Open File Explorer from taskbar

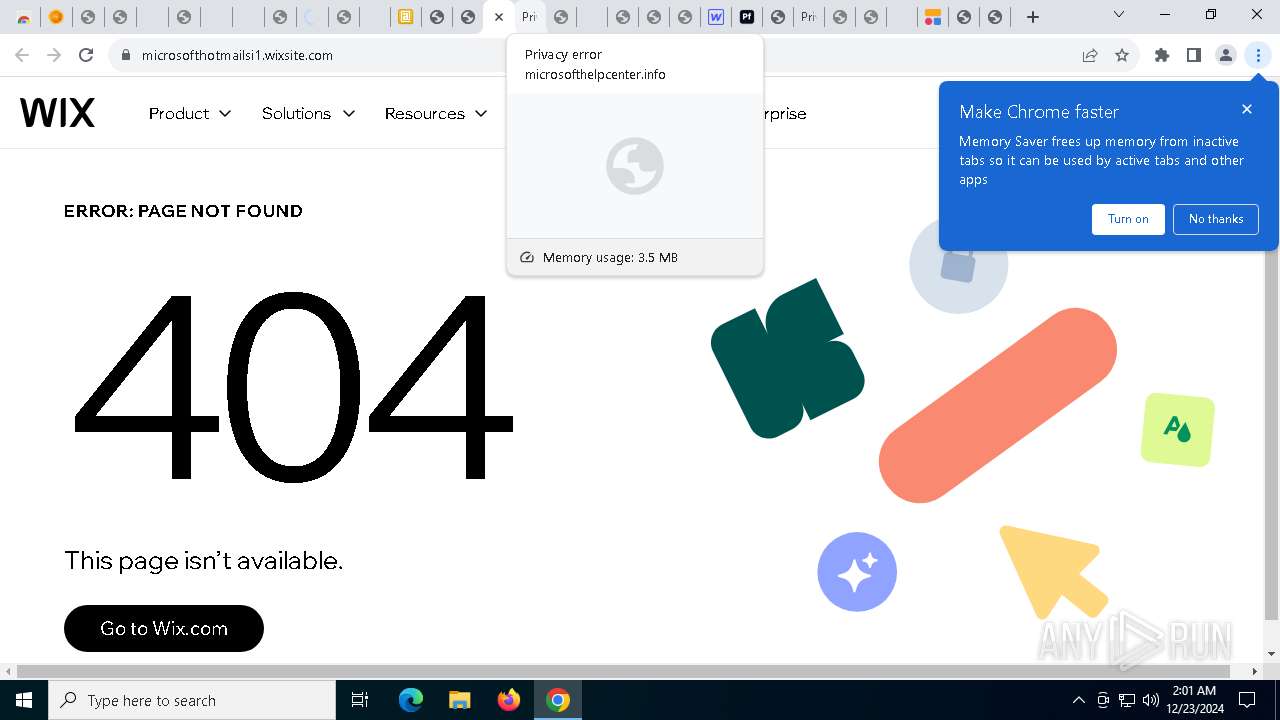tap(459, 700)
